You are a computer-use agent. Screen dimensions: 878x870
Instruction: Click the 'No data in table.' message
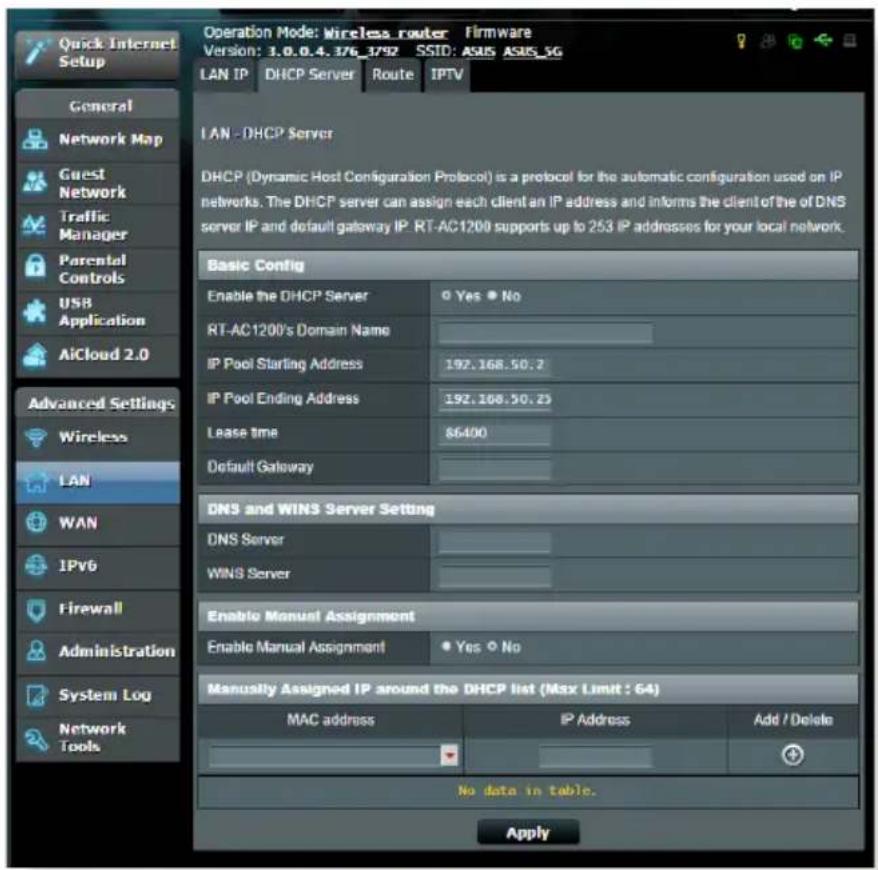point(527,791)
